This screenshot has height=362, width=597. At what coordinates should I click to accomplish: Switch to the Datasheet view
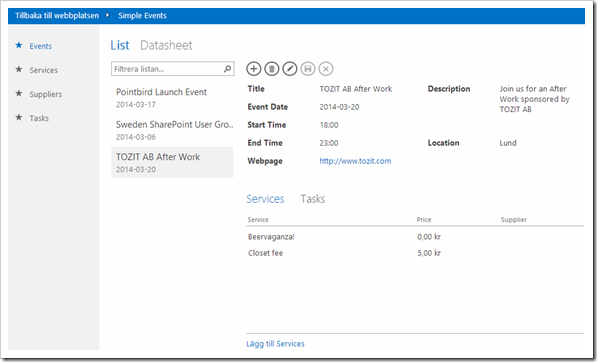click(166, 45)
